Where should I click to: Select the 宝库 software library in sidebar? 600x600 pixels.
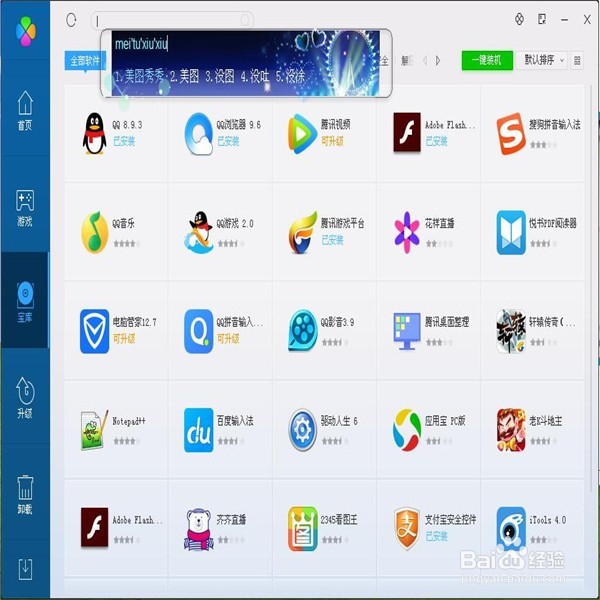coord(25,302)
